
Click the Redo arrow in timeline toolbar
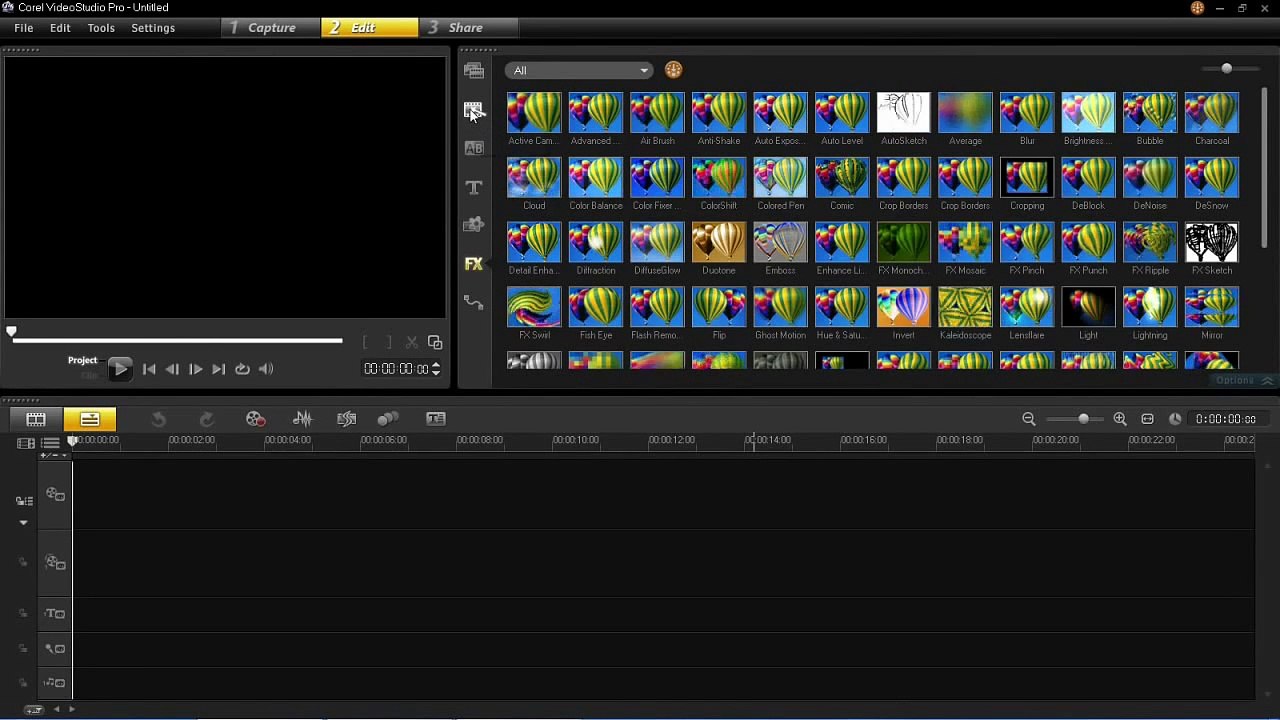207,419
